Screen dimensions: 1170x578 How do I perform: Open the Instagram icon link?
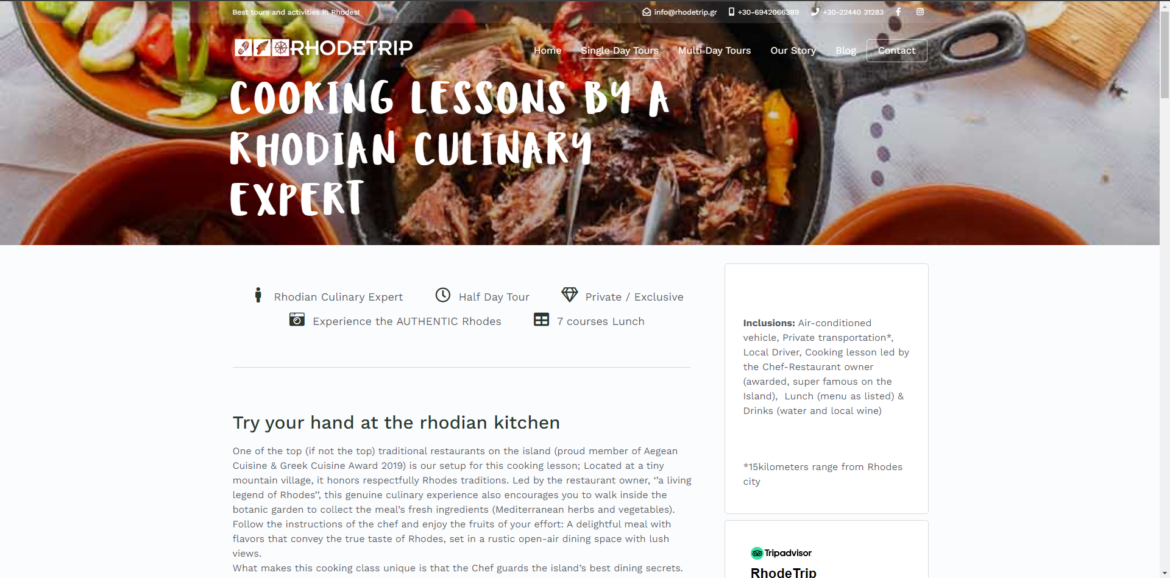point(920,12)
